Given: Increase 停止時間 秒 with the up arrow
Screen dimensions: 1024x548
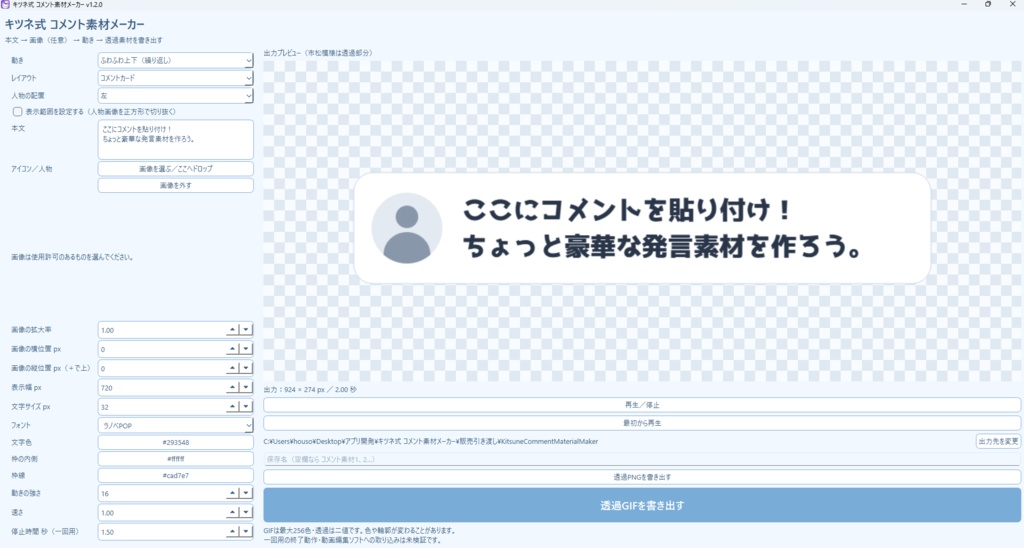Looking at the screenshot, I should tap(232, 532).
